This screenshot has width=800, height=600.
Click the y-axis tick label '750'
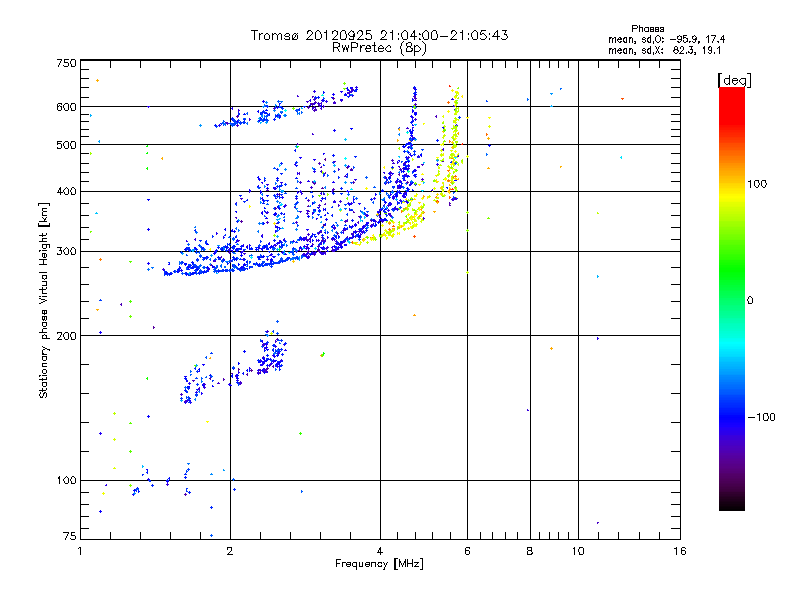click(x=66, y=63)
